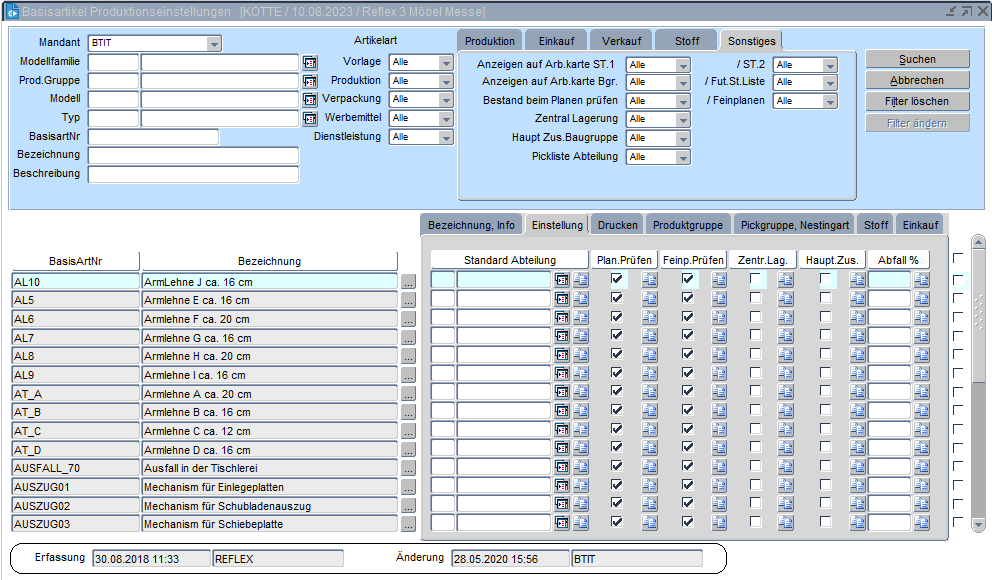Uncheck Plan.Prüfen for row AL10

point(617,280)
